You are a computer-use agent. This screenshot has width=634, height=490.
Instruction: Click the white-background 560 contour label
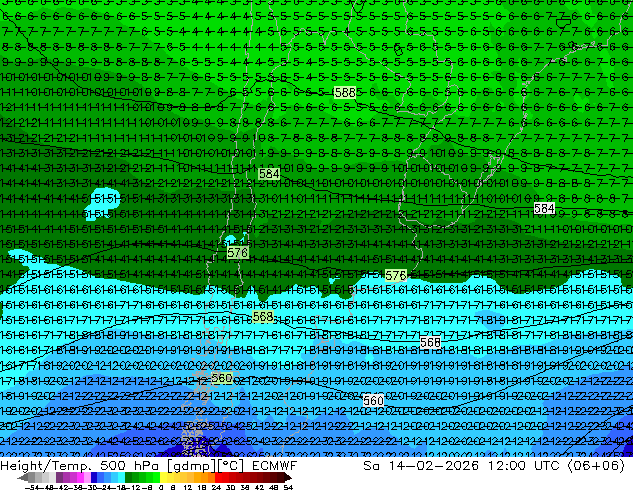(x=373, y=401)
